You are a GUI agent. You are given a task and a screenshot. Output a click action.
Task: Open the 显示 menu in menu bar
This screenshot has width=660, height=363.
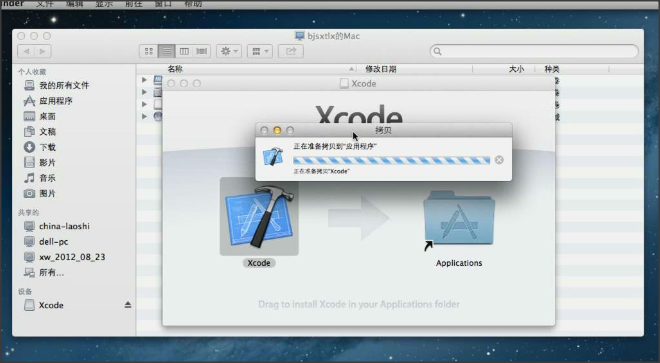[x=104, y=4]
